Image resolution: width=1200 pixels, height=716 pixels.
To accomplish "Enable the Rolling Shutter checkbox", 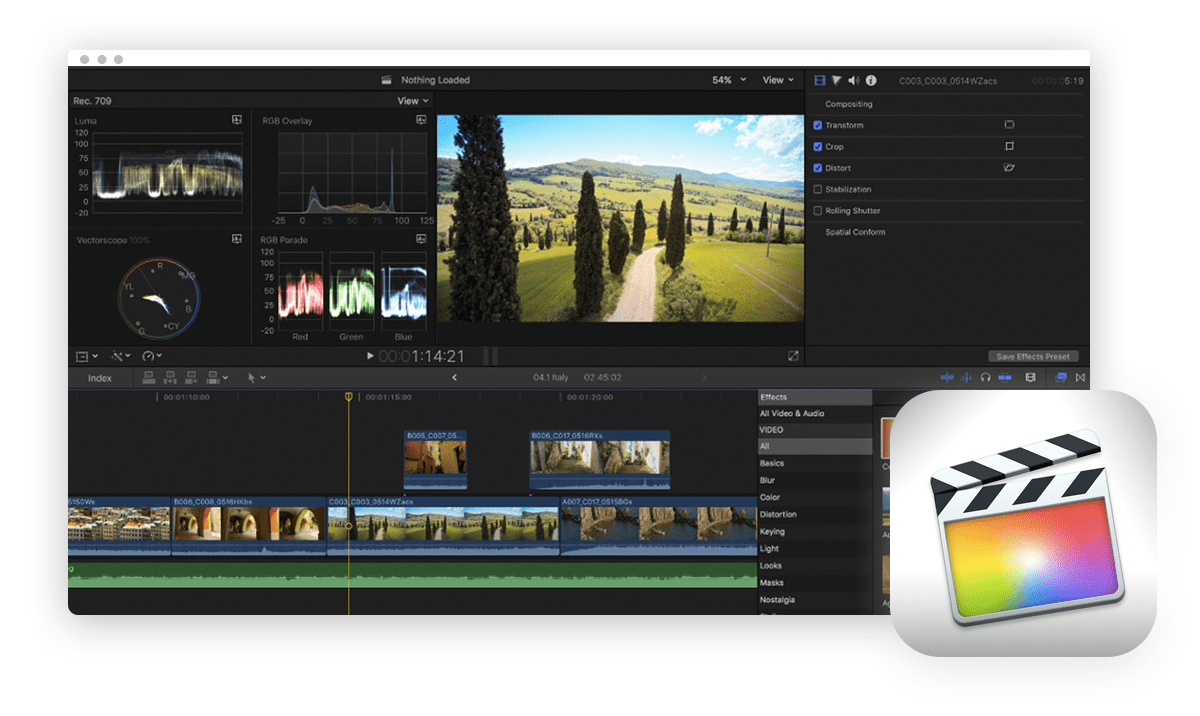I will click(818, 211).
